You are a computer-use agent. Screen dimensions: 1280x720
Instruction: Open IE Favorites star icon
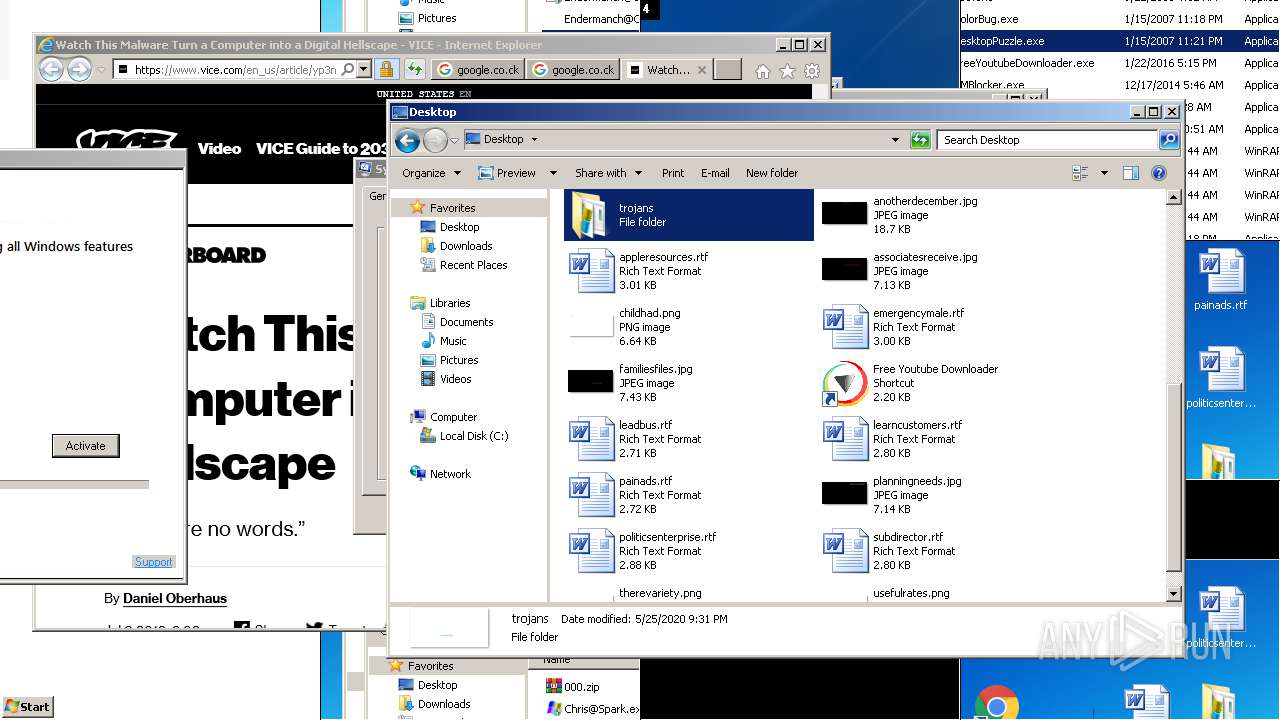(787, 71)
